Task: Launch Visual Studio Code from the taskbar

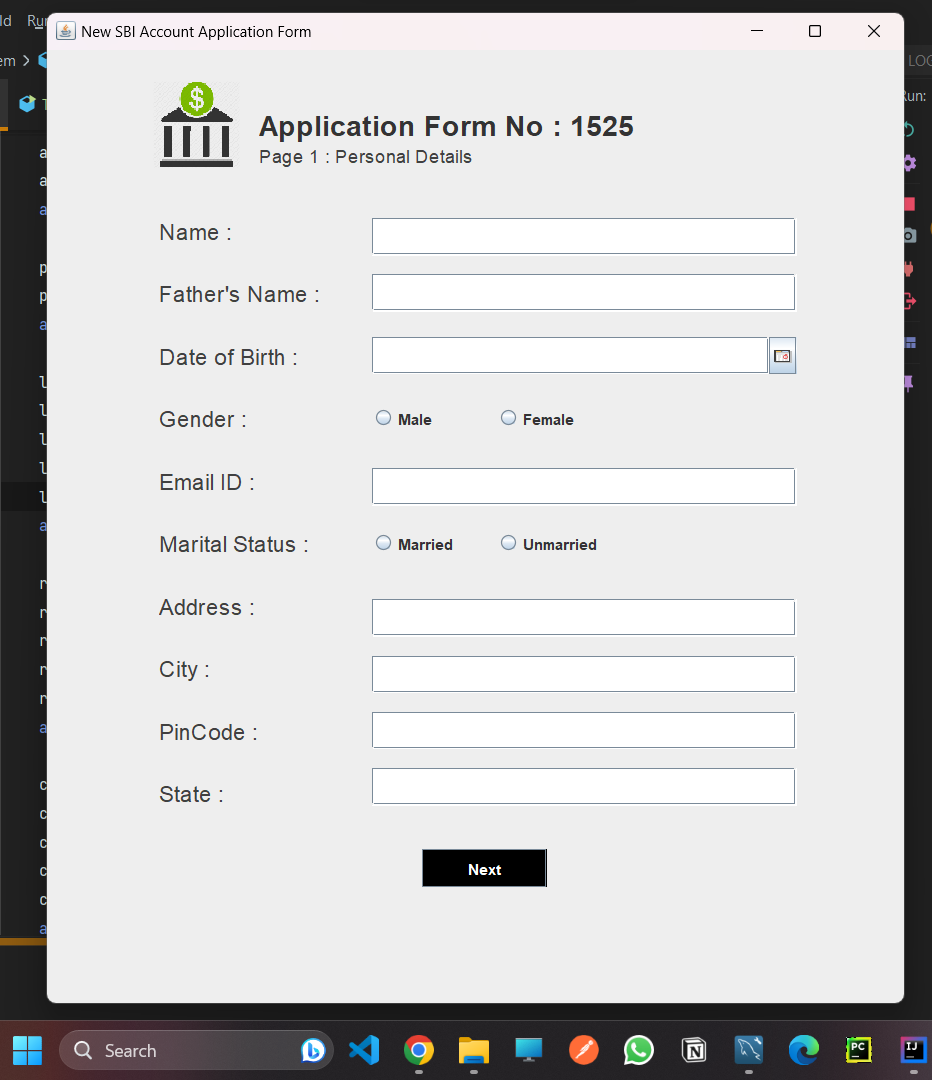Action: [x=364, y=1050]
